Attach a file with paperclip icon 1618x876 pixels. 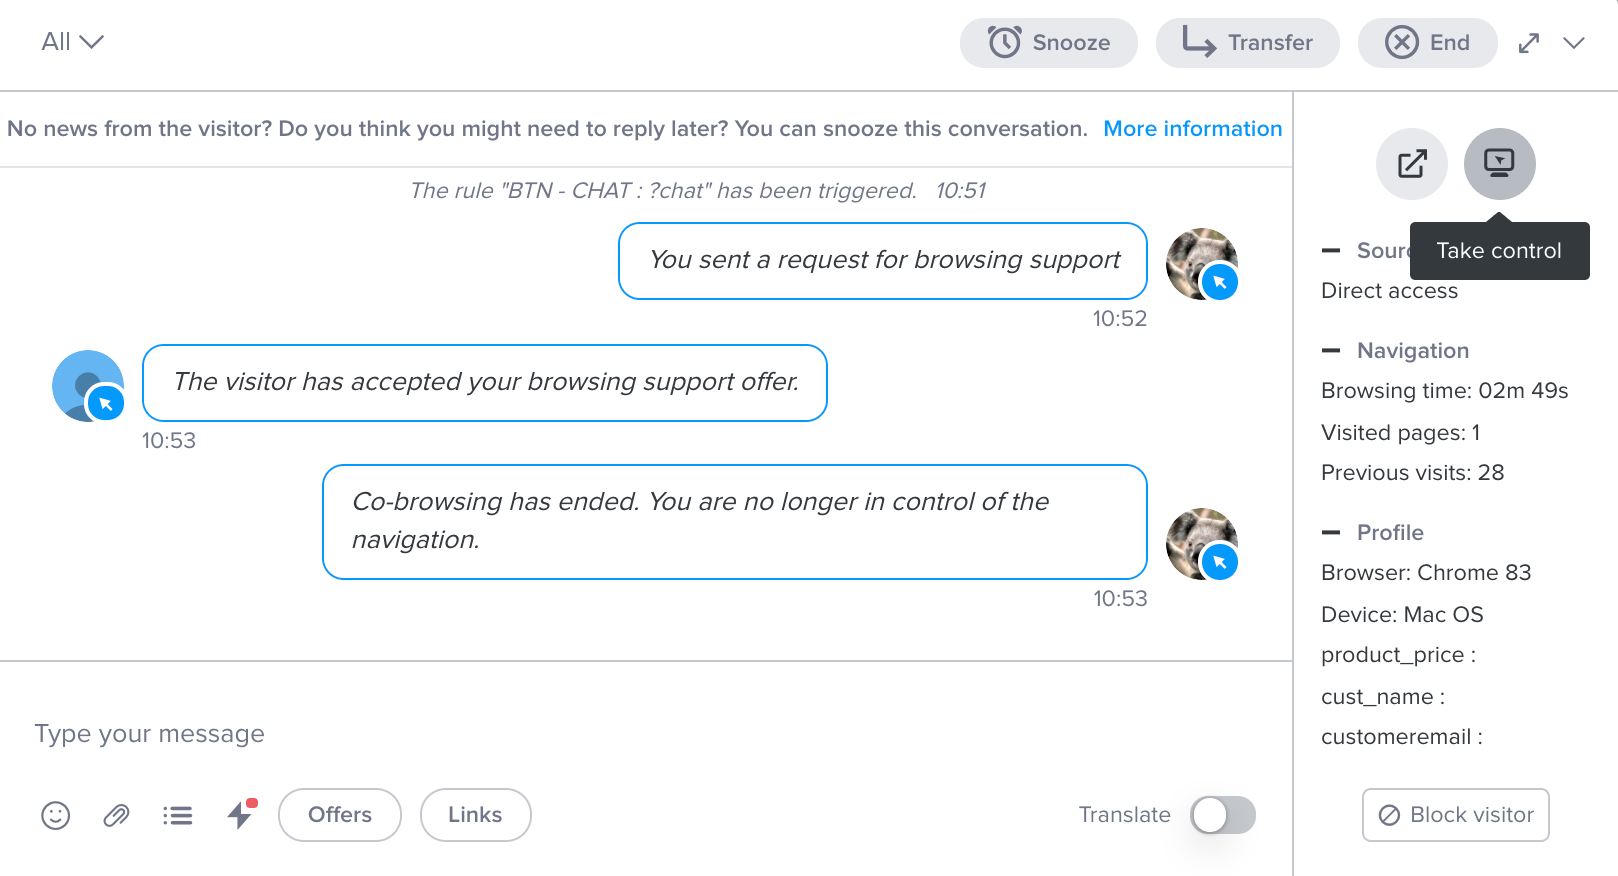tap(117, 816)
